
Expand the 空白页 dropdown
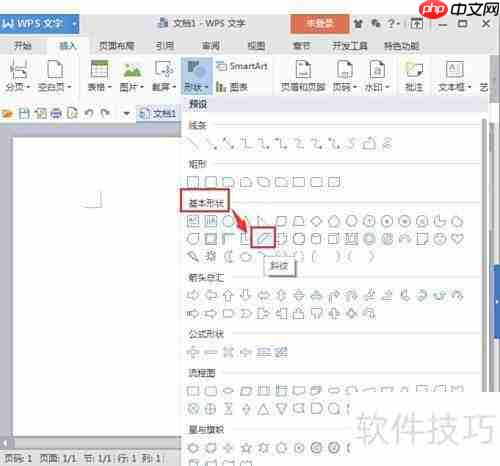(55, 87)
